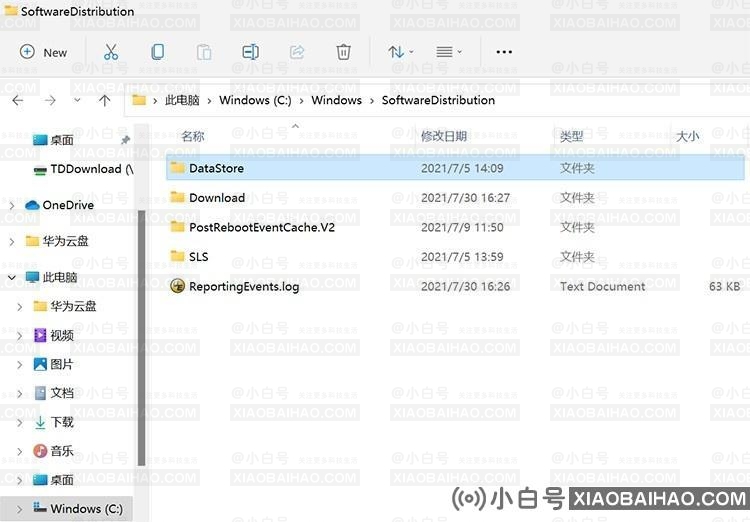The width and height of the screenshot is (750, 522).
Task: Click SoftwareDistribution in the address breadcrumb
Action: point(438,100)
